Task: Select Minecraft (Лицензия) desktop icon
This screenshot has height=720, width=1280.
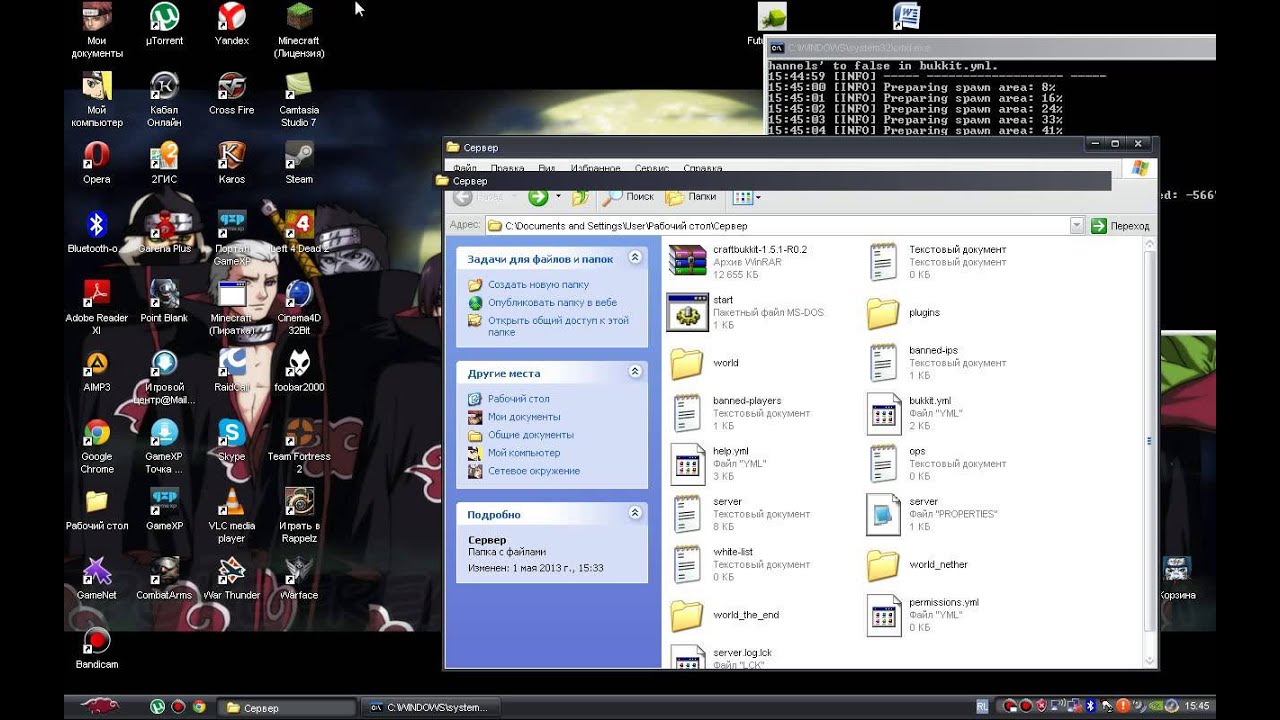Action: pyautogui.click(x=299, y=30)
